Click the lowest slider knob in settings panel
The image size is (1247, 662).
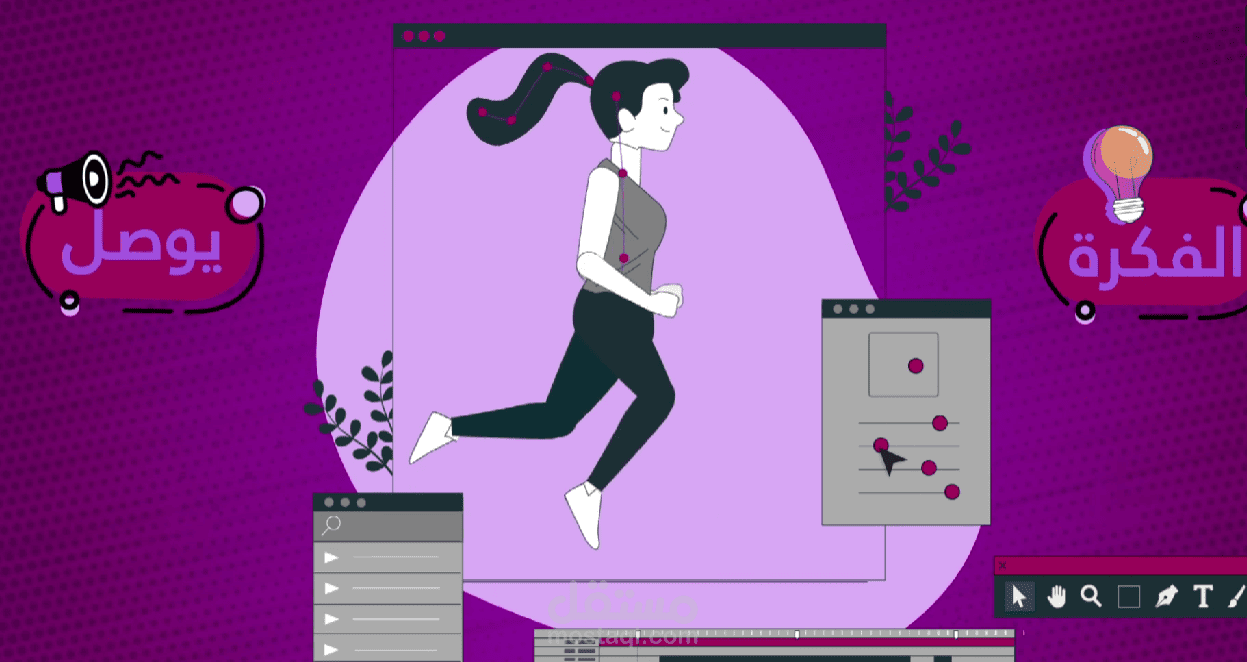[x=952, y=491]
